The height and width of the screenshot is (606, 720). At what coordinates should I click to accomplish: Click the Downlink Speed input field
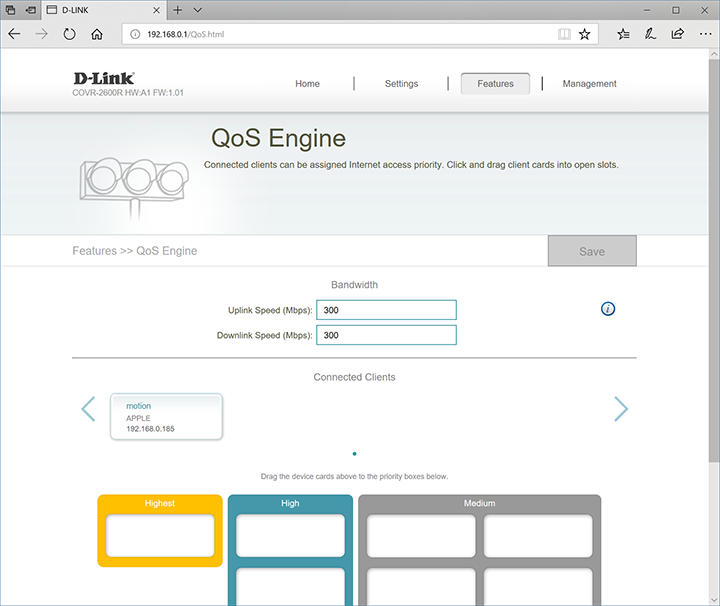(x=386, y=335)
